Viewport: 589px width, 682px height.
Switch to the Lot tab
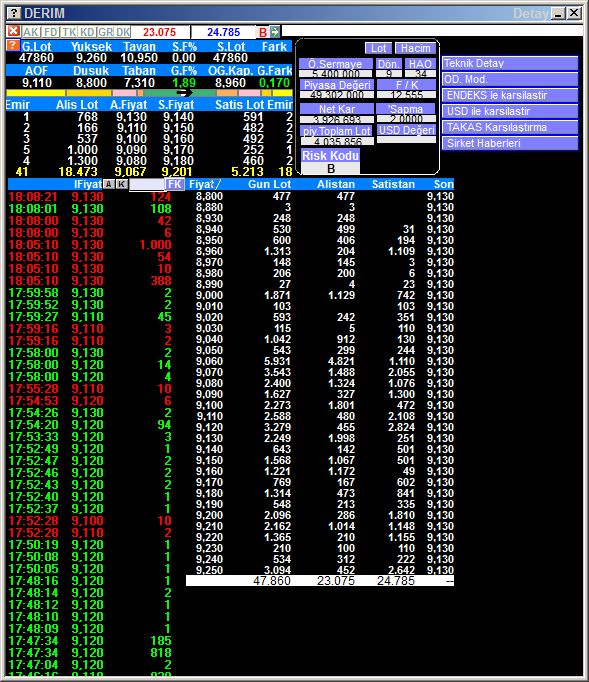coord(378,48)
